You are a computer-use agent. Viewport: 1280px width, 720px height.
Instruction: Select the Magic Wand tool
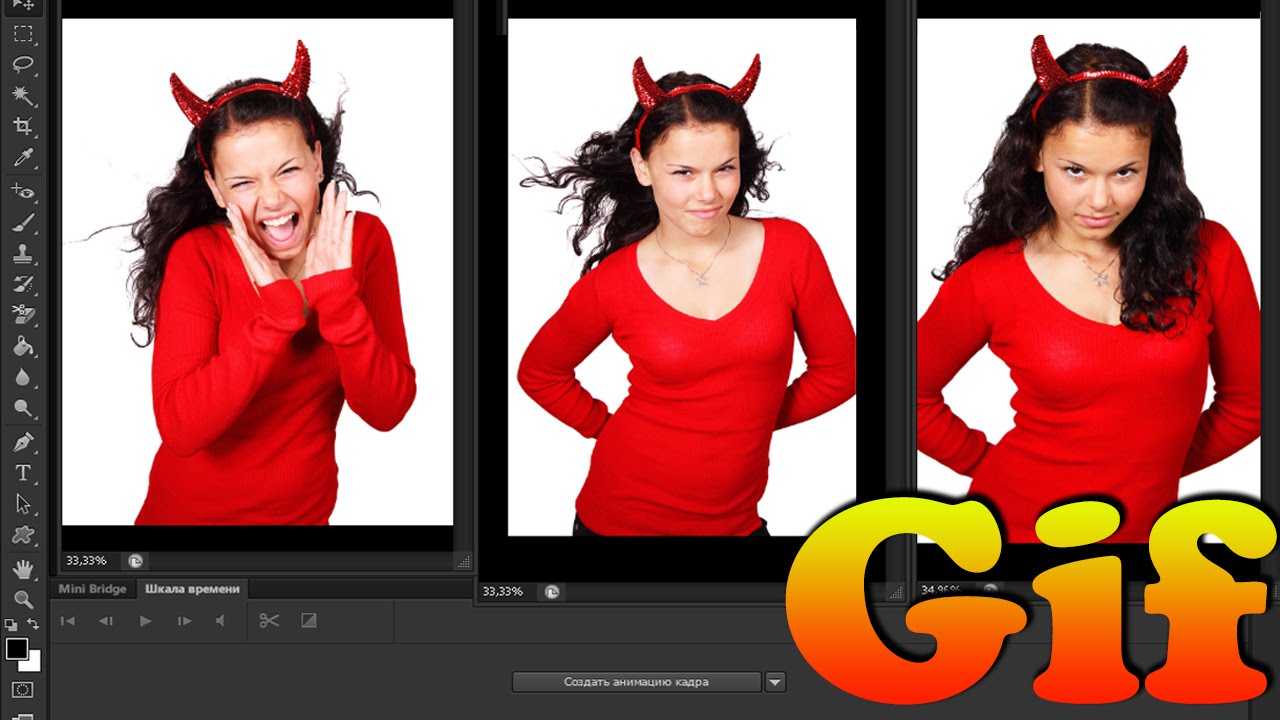[x=23, y=96]
